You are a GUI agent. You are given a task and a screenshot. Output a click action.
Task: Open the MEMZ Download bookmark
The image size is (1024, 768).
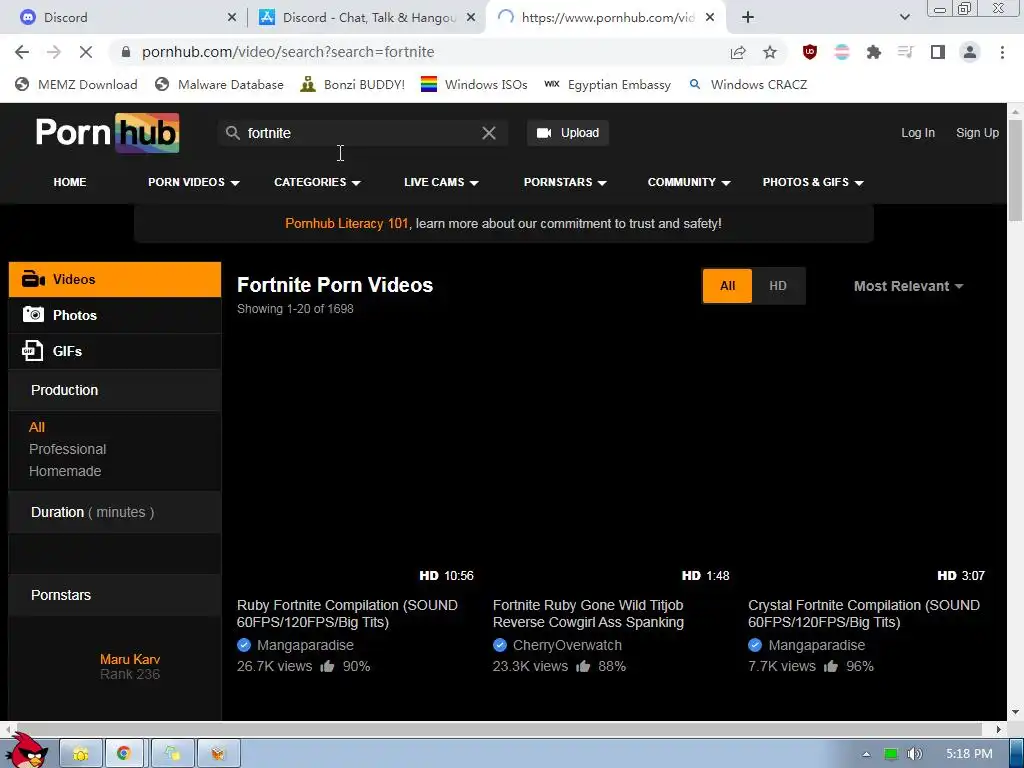tap(76, 84)
